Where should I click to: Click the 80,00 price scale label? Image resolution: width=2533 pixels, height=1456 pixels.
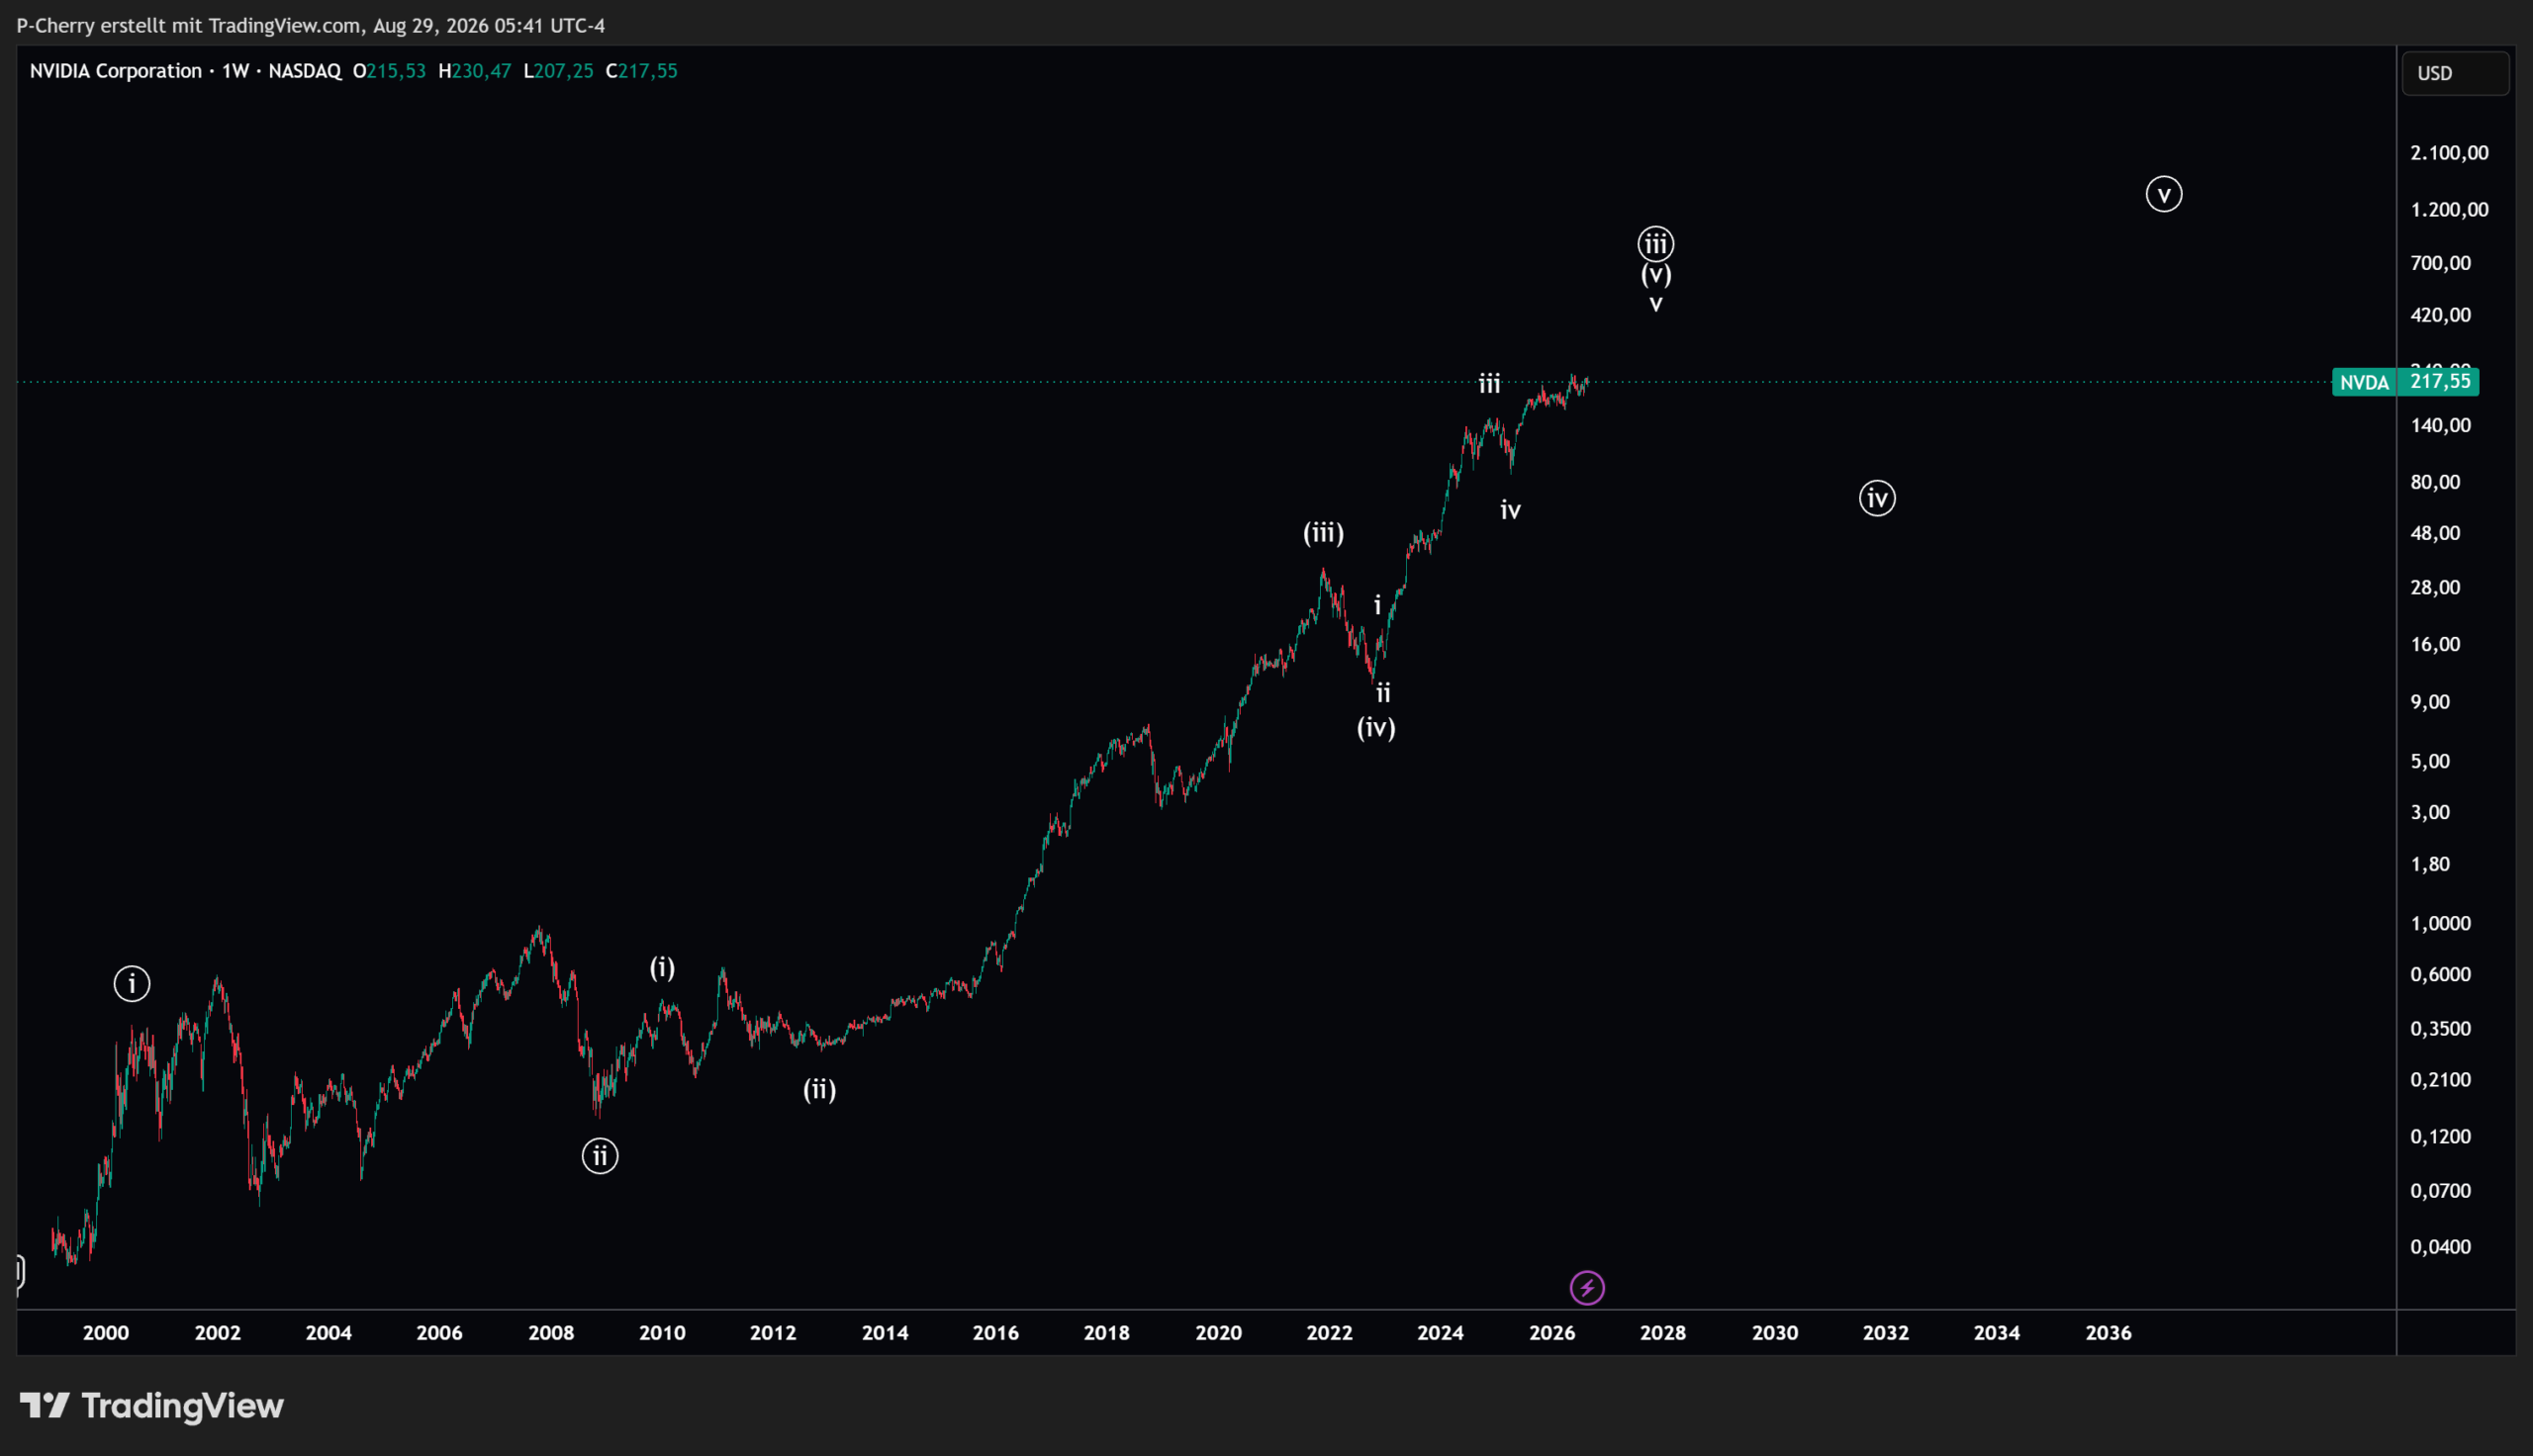point(2436,482)
